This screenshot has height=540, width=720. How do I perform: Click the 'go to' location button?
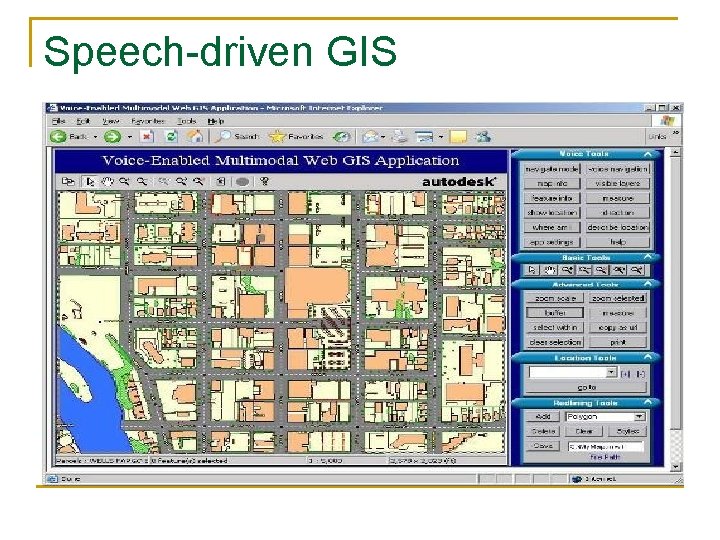coord(586,387)
